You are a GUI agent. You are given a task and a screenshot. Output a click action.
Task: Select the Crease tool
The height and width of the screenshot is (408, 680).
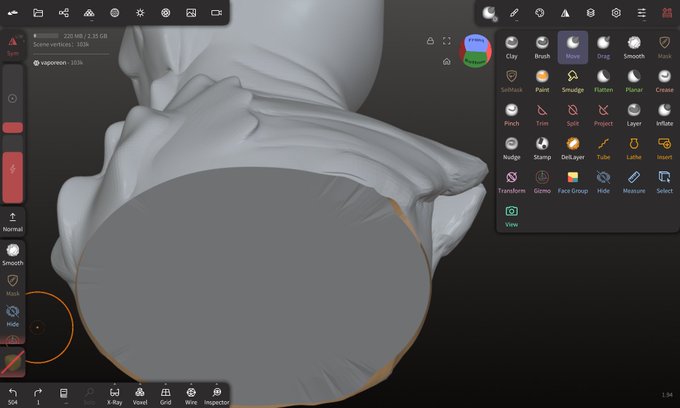point(664,81)
